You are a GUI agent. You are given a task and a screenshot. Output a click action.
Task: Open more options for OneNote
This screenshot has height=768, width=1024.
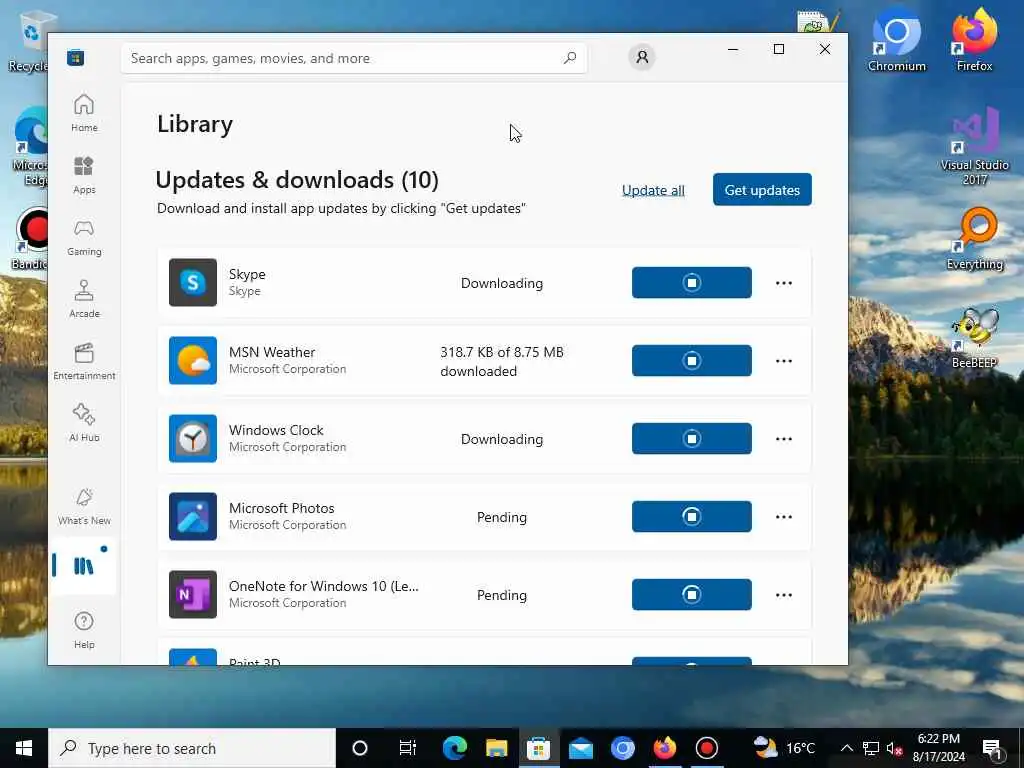784,595
